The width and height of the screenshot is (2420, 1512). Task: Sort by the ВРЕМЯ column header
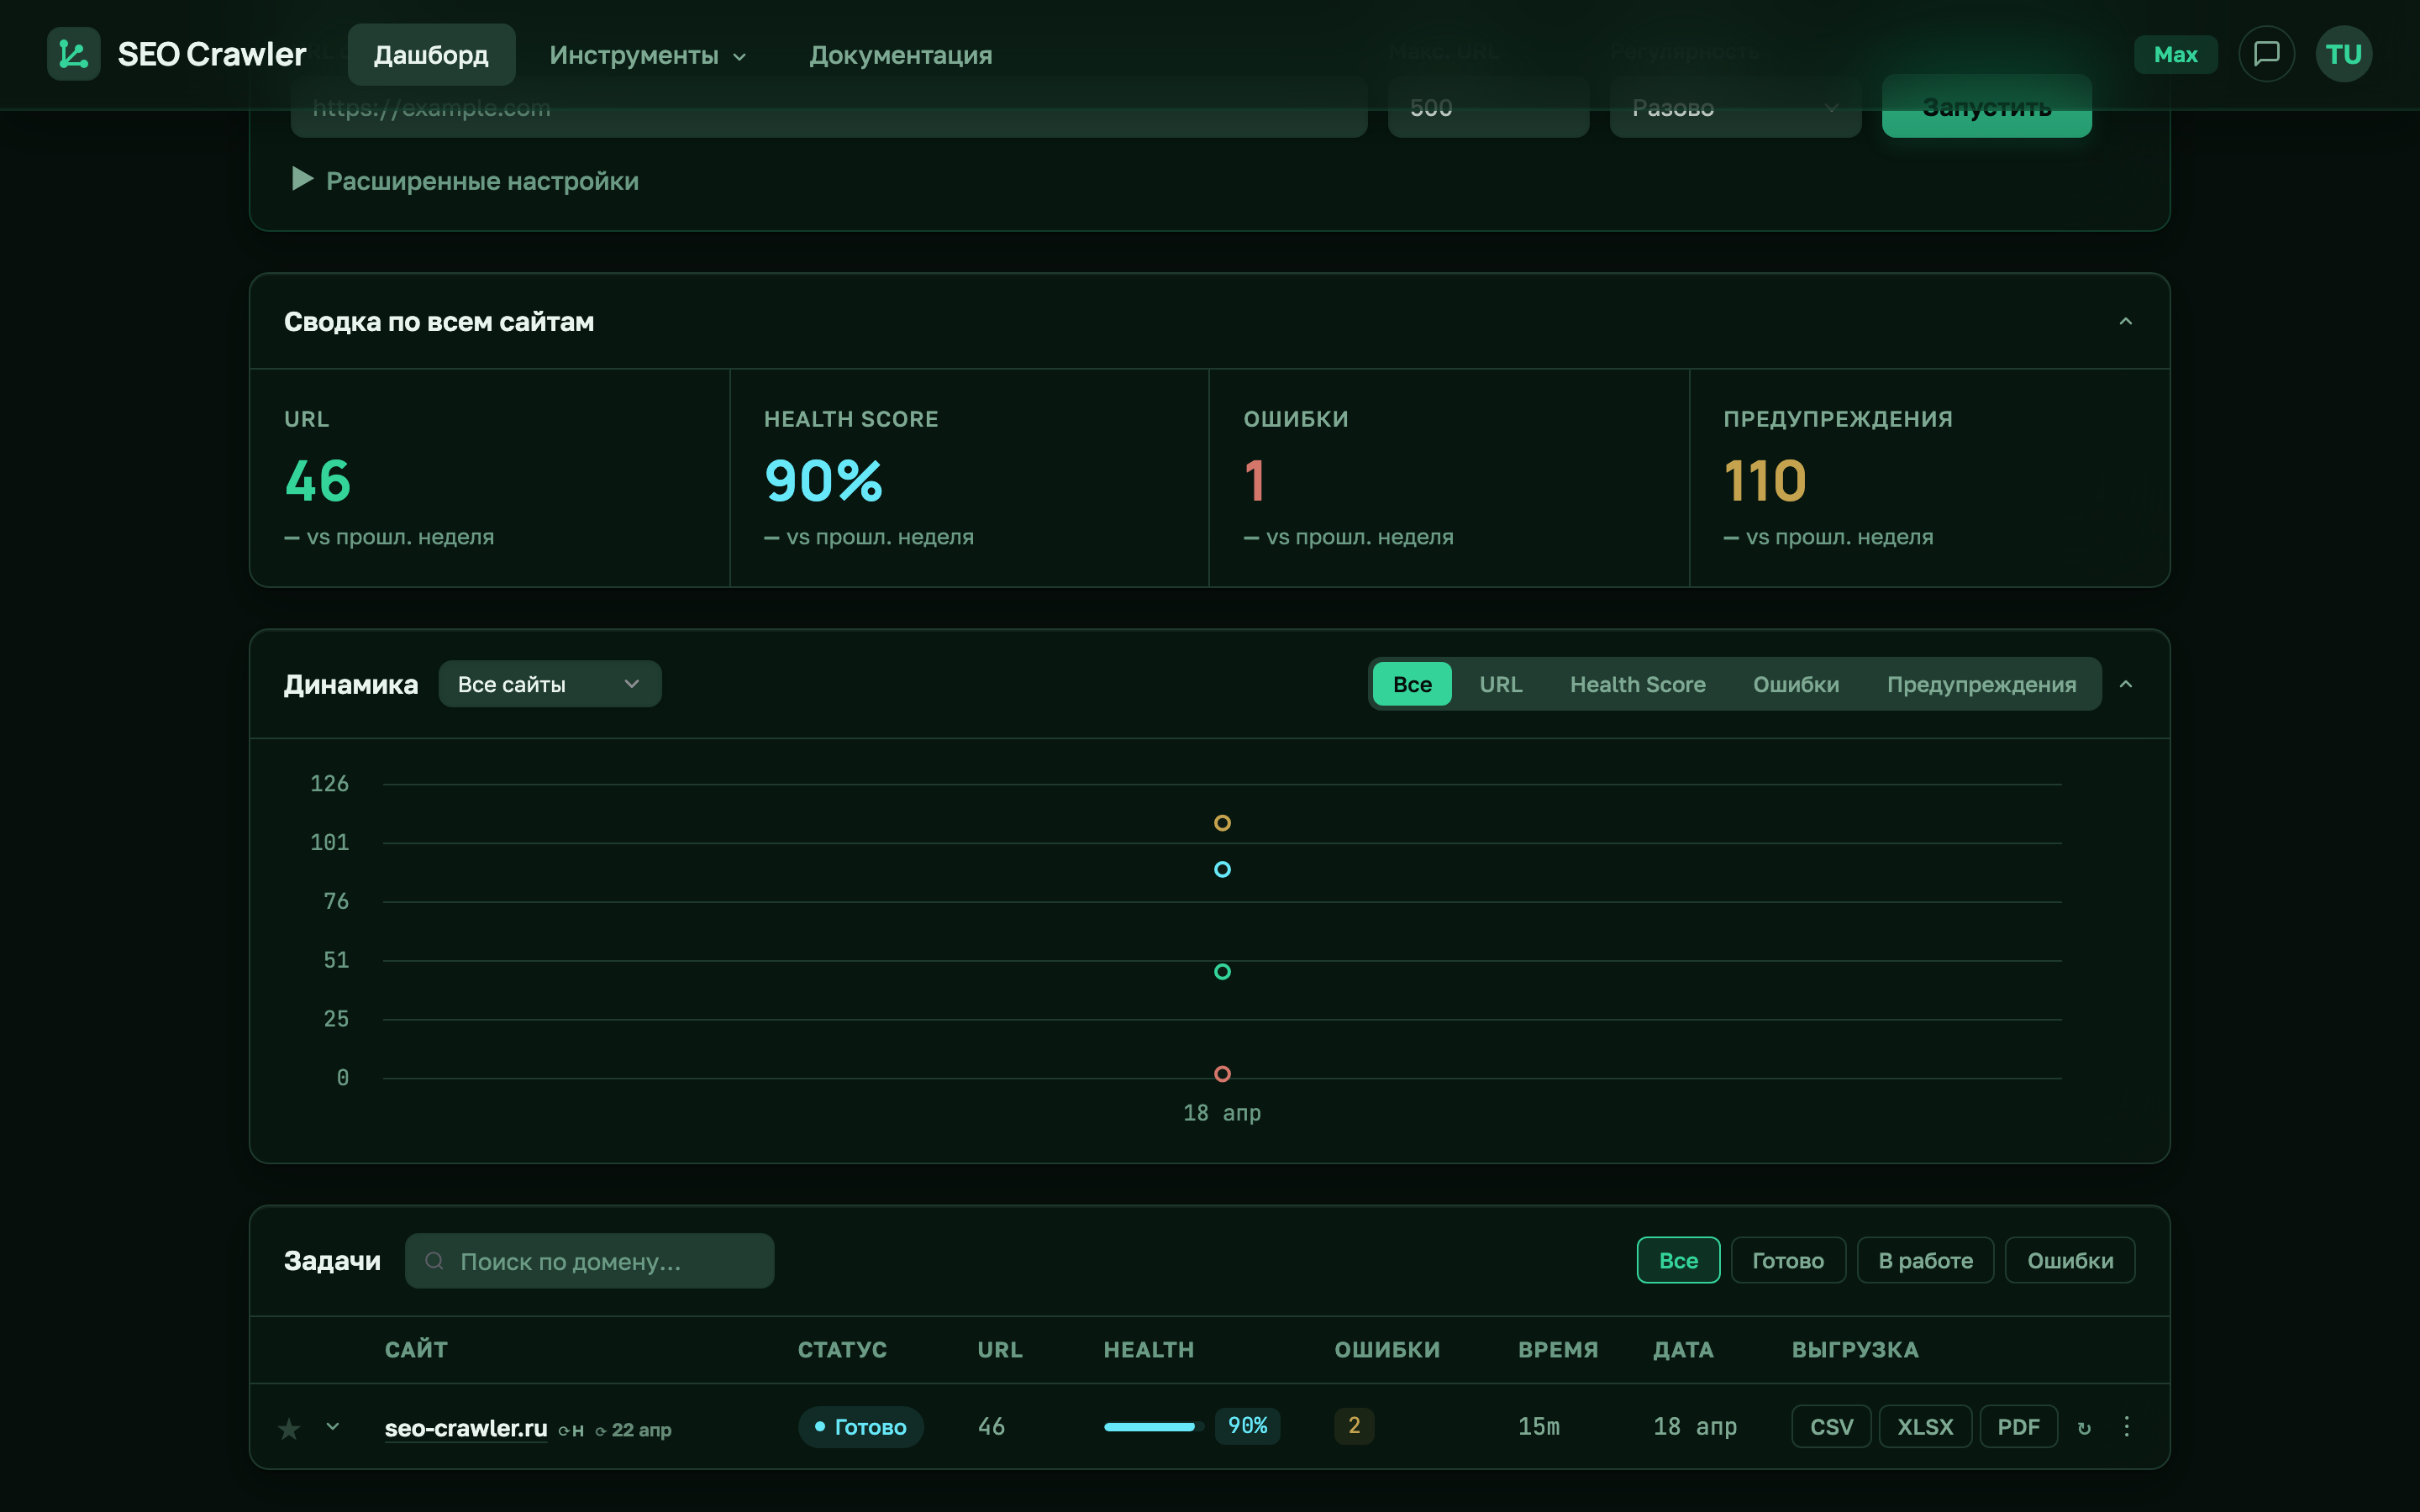coord(1558,1350)
